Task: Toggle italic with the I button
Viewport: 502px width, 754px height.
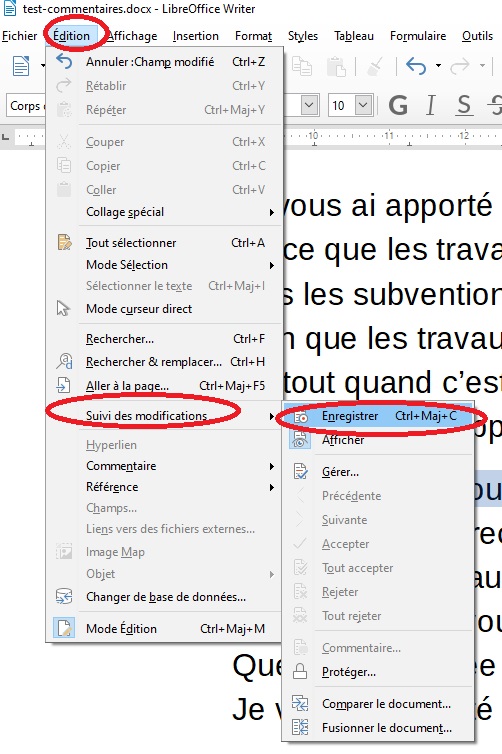Action: coord(431,105)
